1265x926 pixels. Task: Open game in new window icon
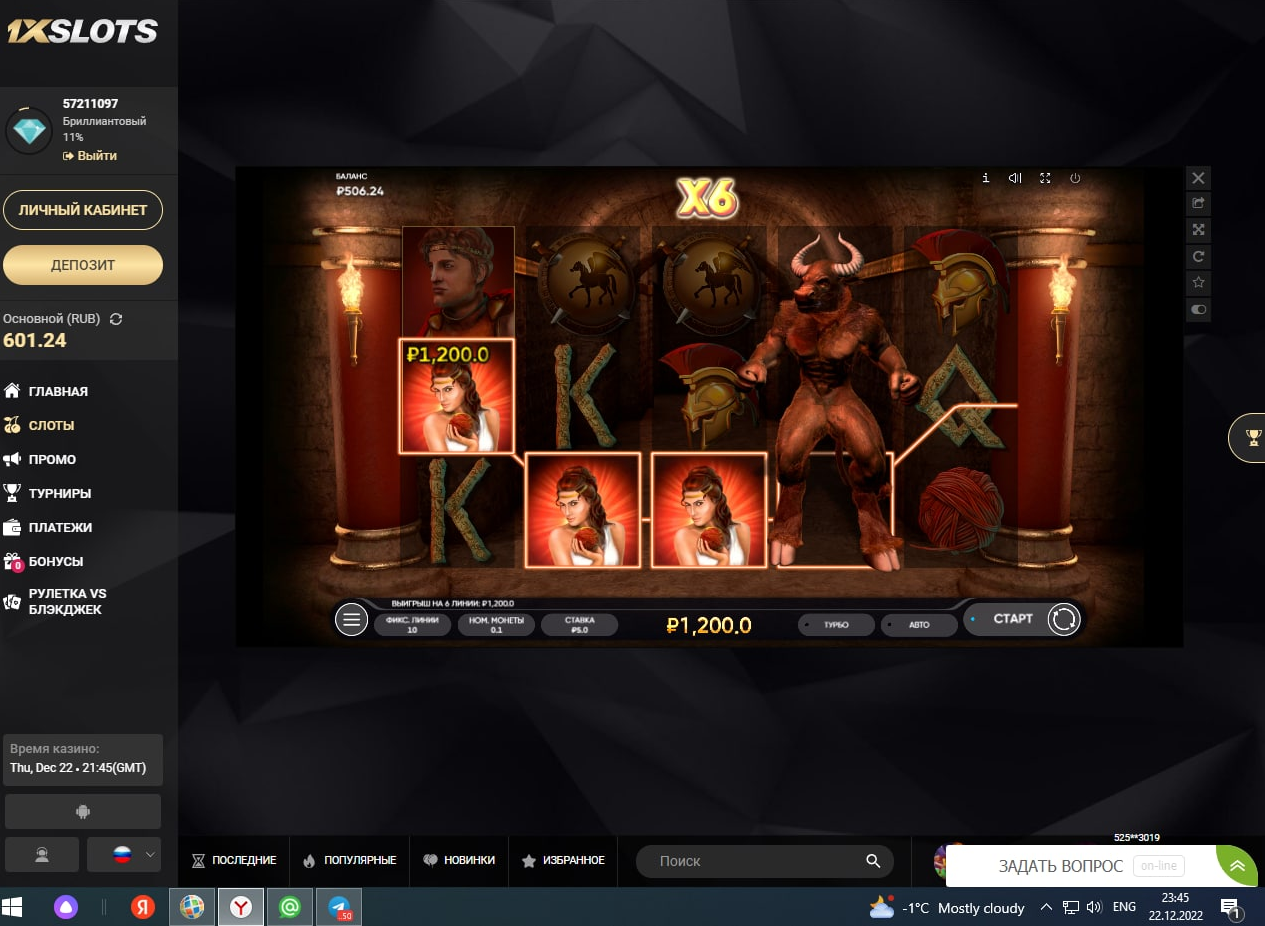[1199, 204]
